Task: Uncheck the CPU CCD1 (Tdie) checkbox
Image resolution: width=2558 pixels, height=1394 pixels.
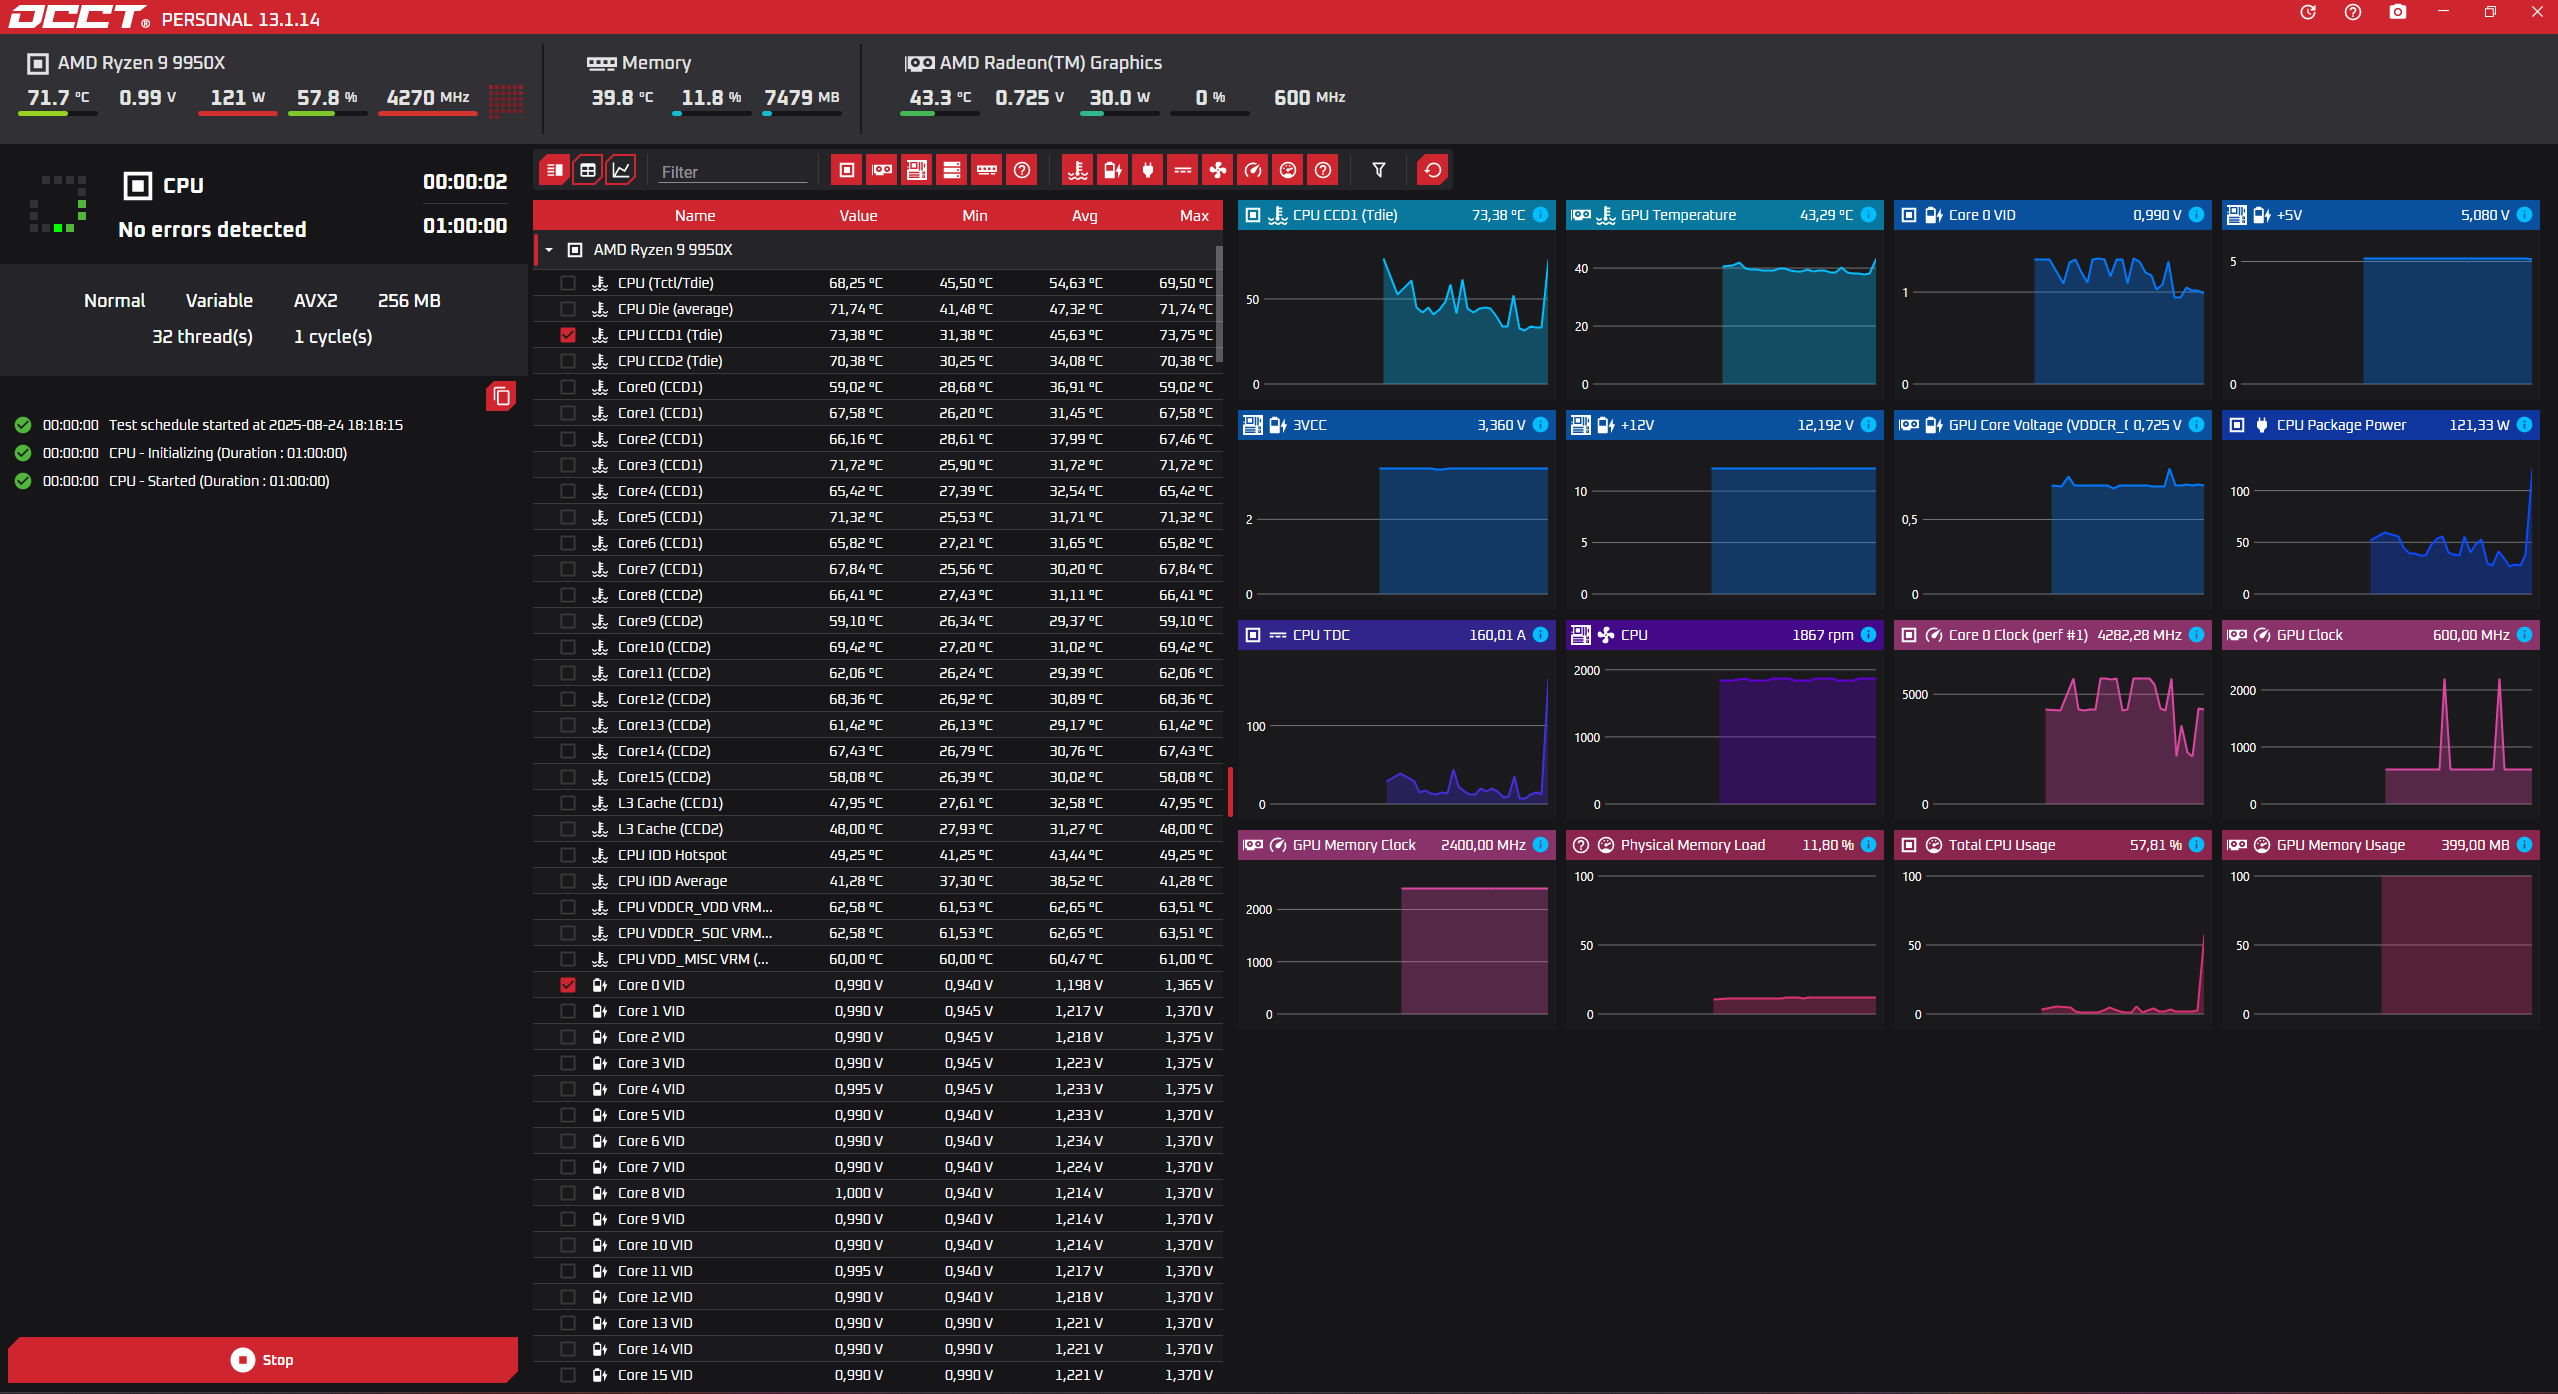Action: point(568,335)
